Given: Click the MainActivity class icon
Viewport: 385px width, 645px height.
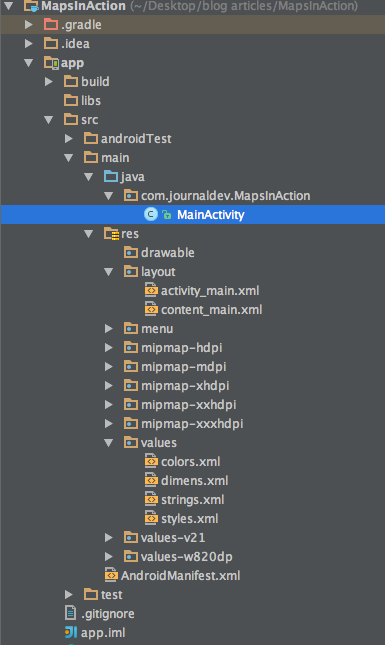Looking at the screenshot, I should coord(151,214).
